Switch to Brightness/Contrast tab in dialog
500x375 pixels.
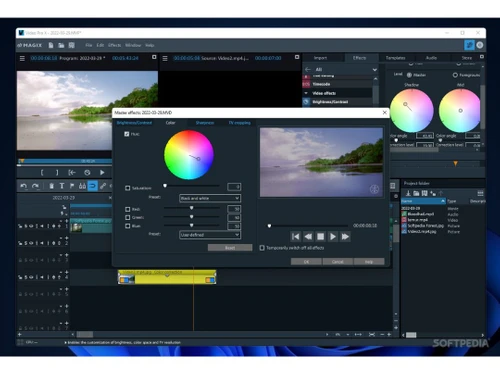click(134, 123)
